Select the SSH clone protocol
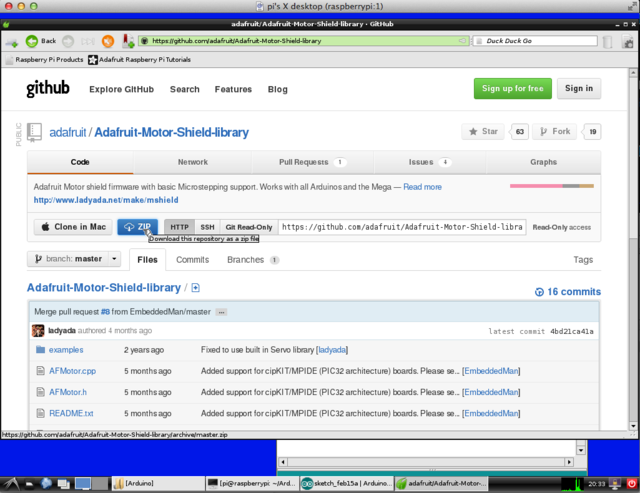The image size is (640, 493). [x=206, y=227]
